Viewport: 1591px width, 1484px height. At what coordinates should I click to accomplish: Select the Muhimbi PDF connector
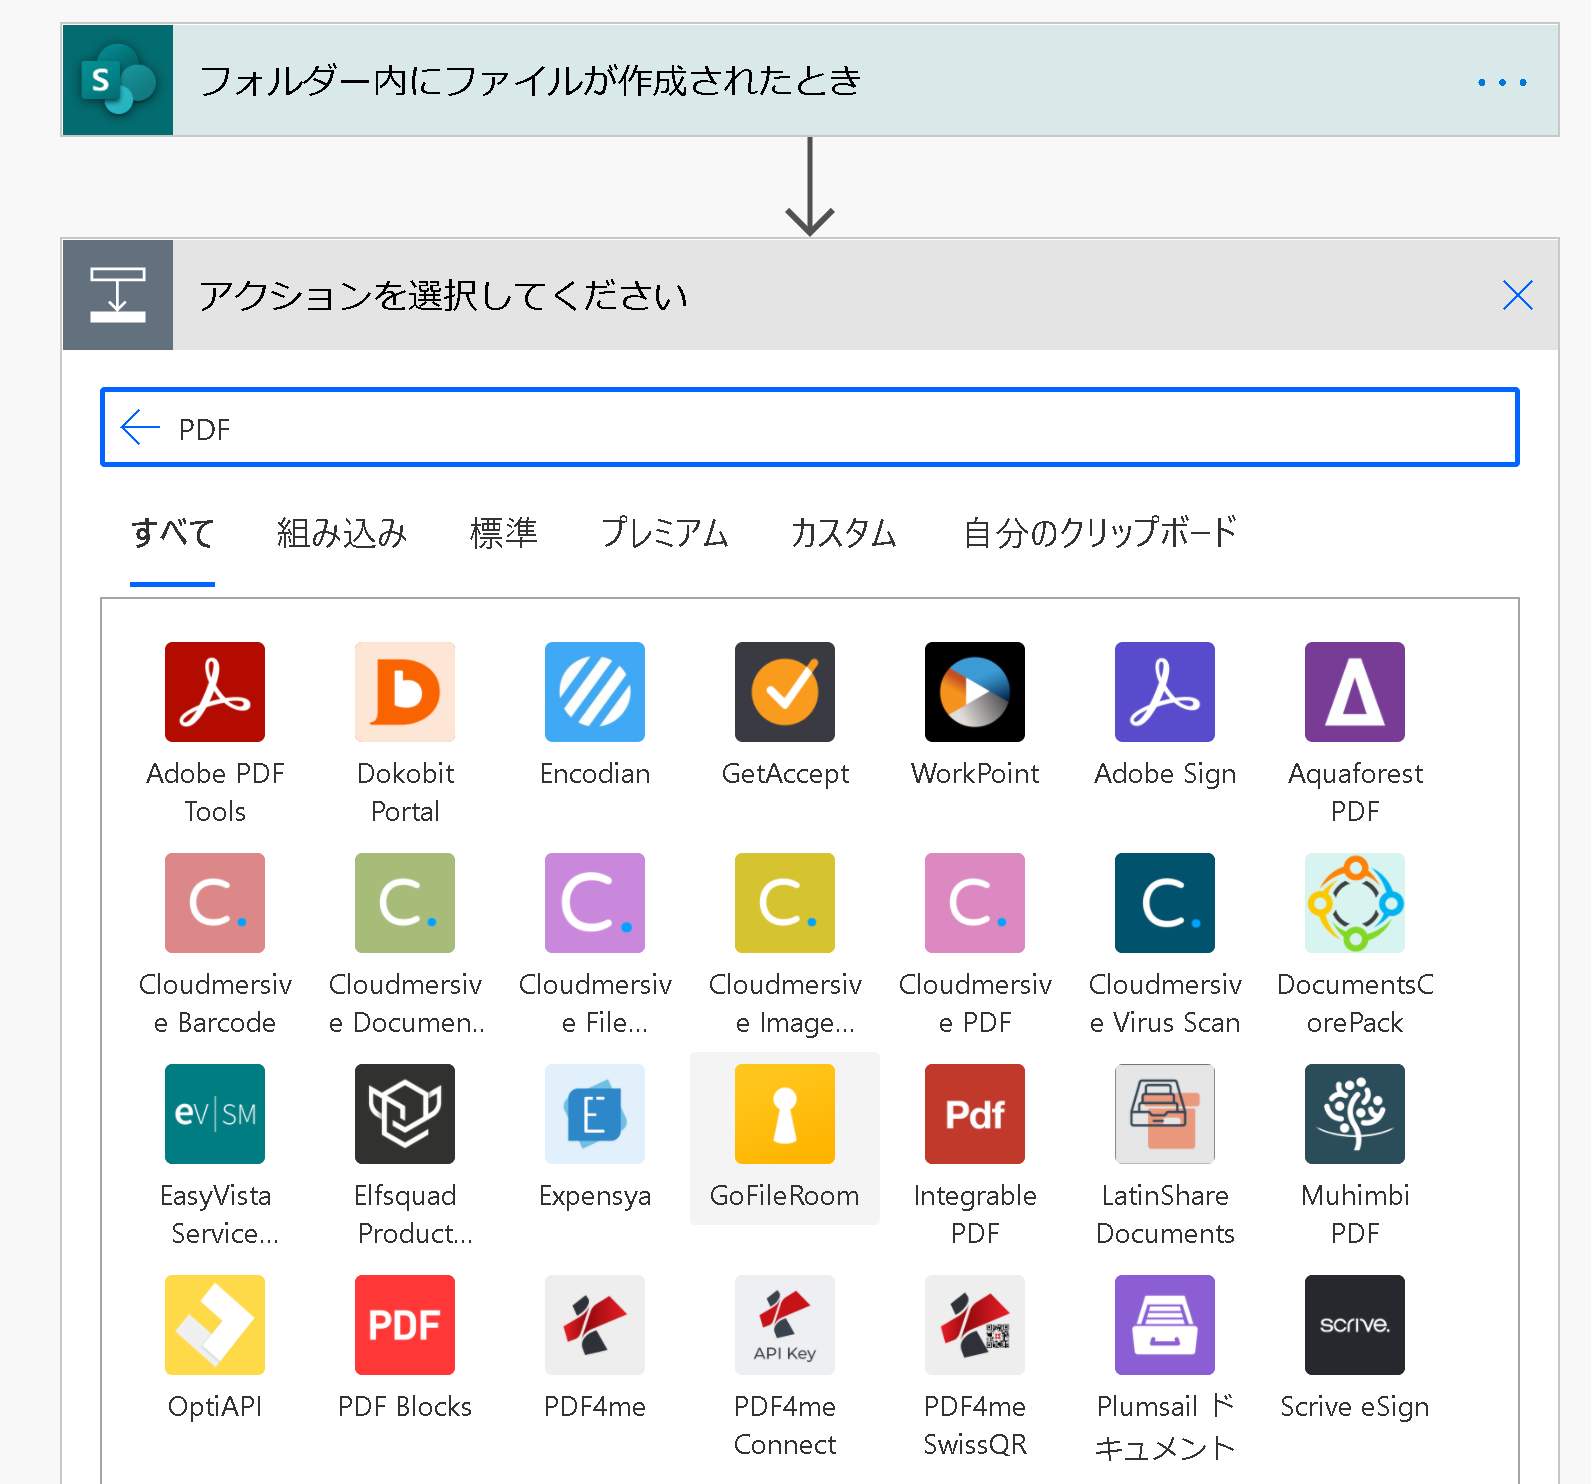[1355, 1114]
